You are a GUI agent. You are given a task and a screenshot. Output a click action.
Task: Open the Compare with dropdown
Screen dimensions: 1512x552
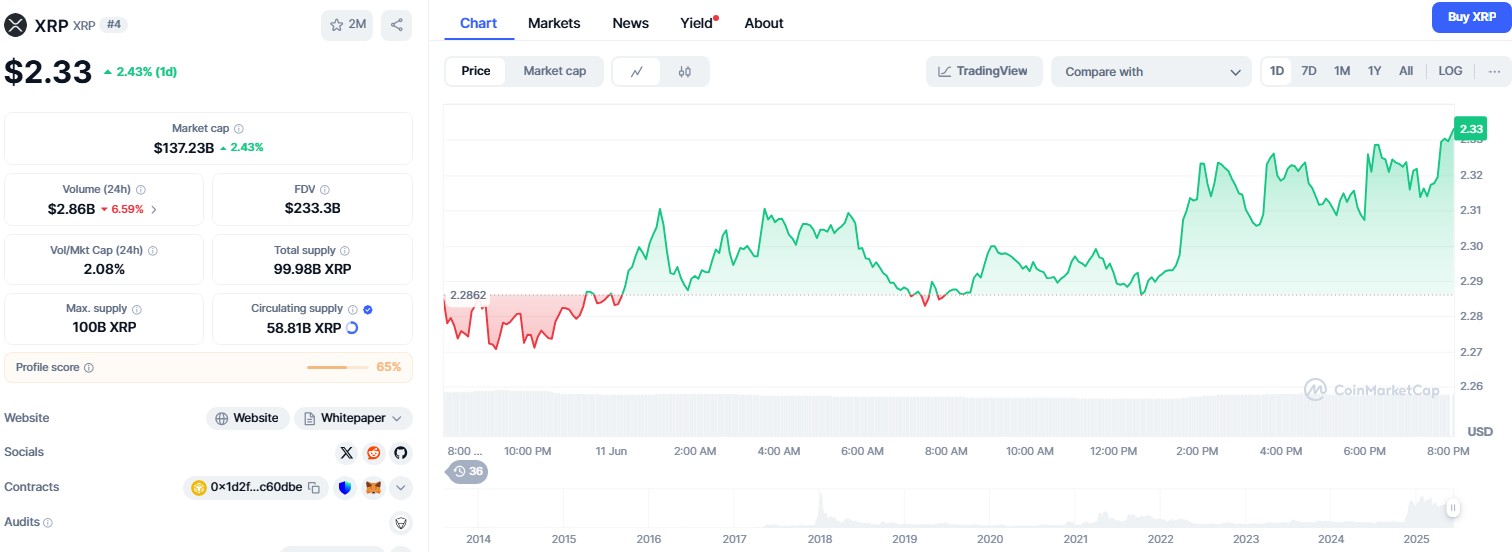click(x=1151, y=72)
